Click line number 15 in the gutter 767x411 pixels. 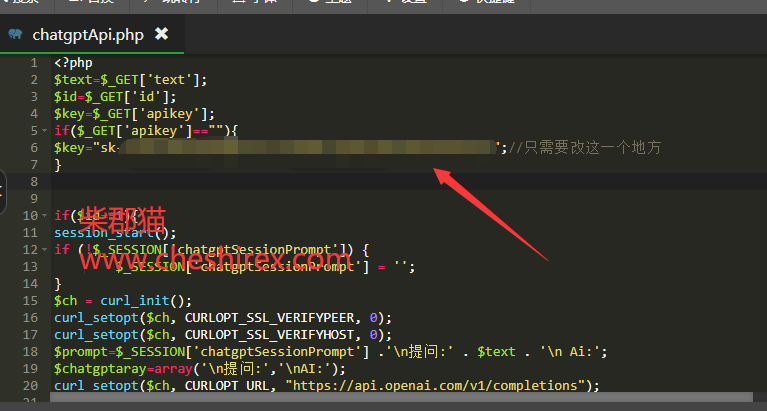30,300
